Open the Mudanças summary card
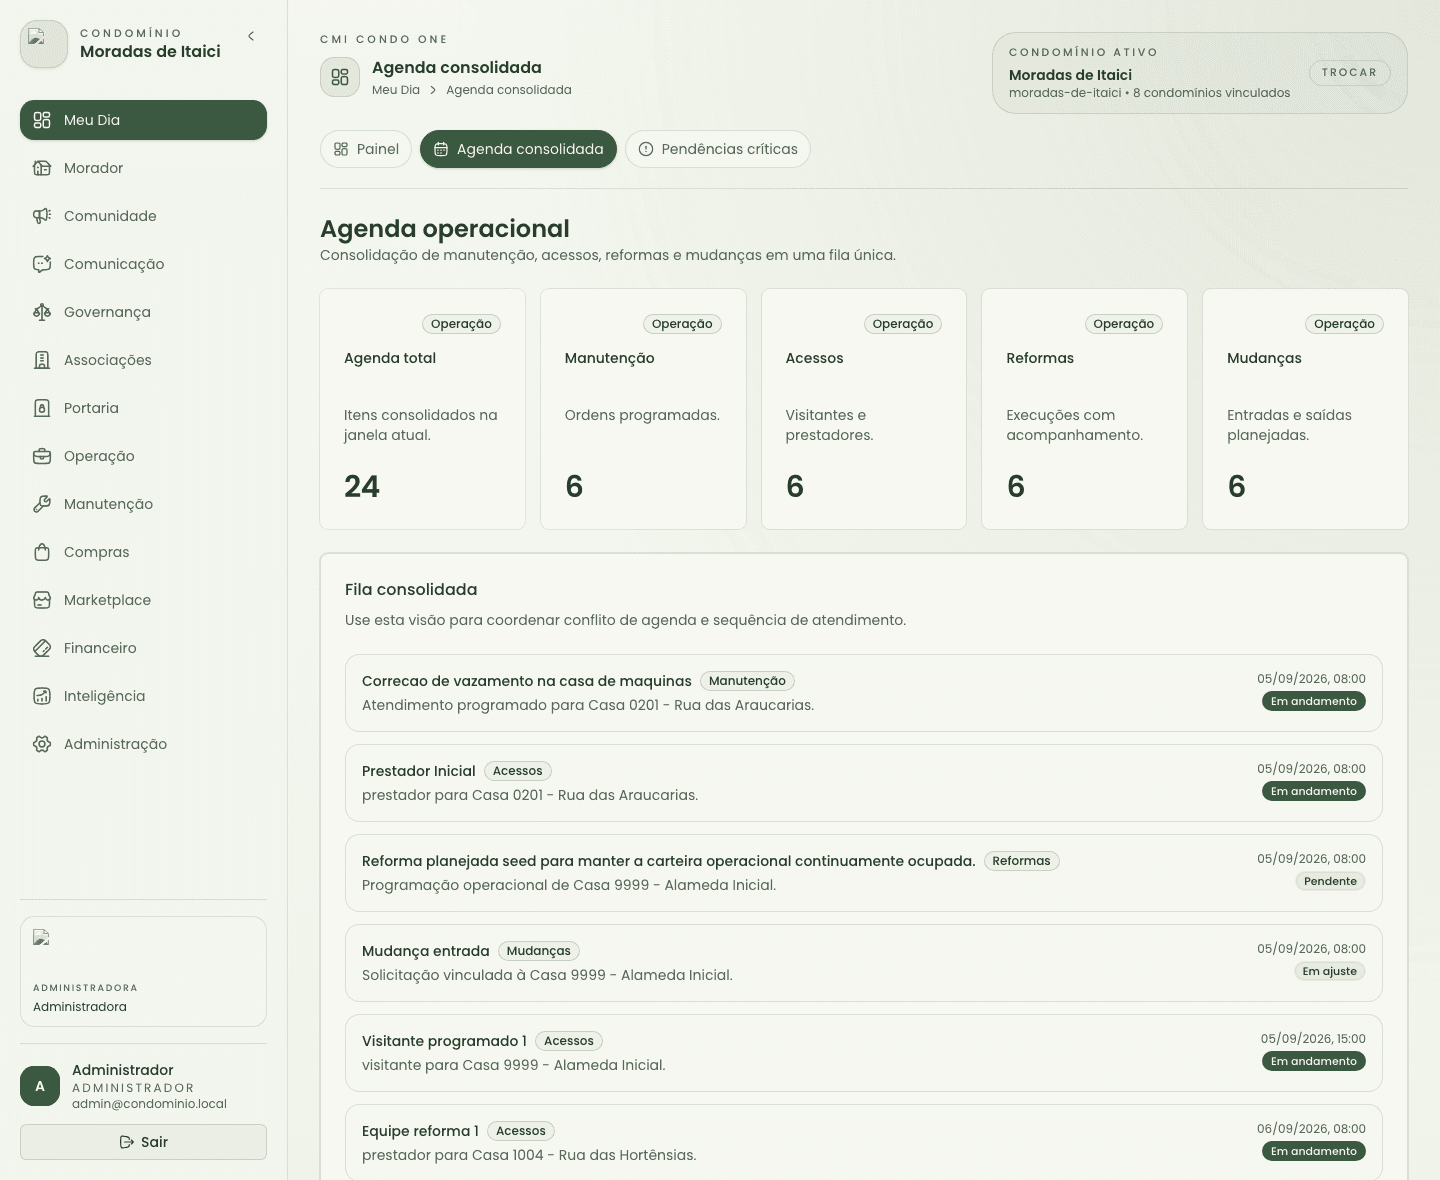The width and height of the screenshot is (1440, 1180). [1305, 409]
